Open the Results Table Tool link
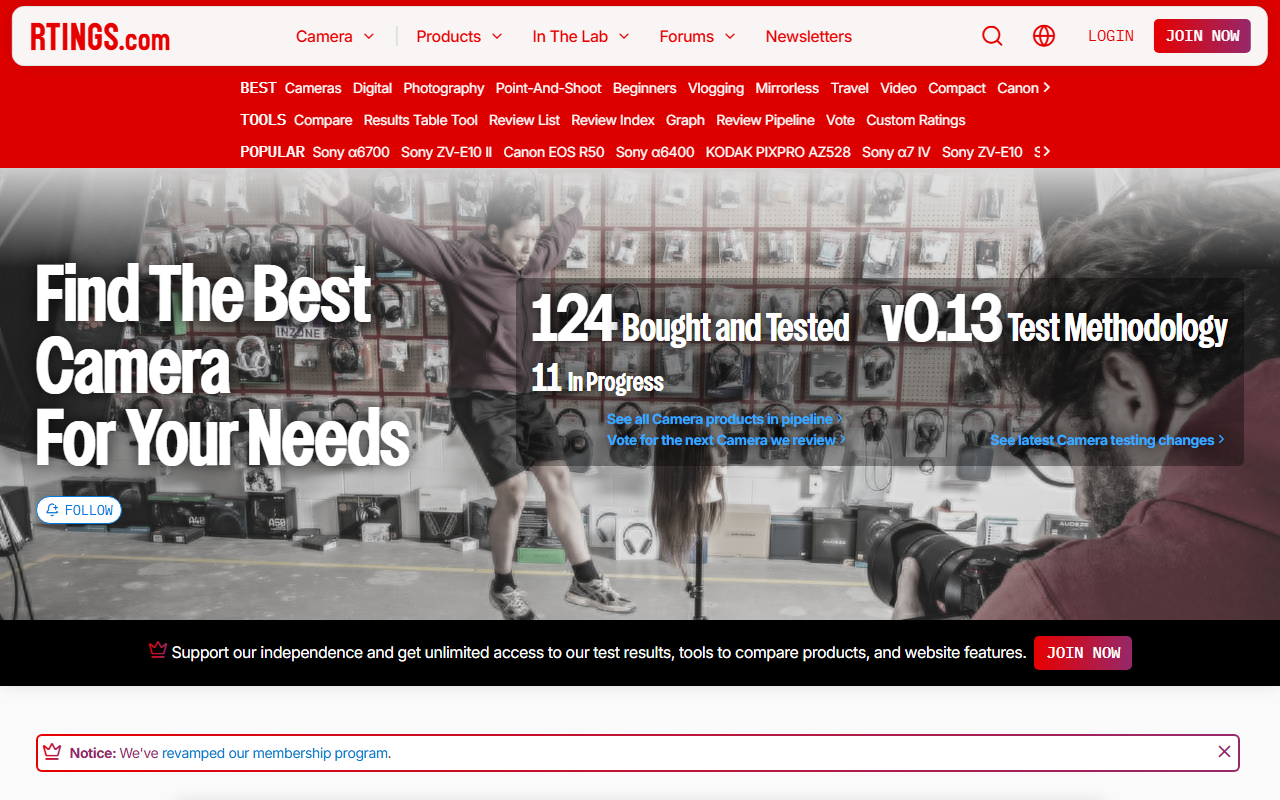This screenshot has width=1280, height=800. point(421,120)
